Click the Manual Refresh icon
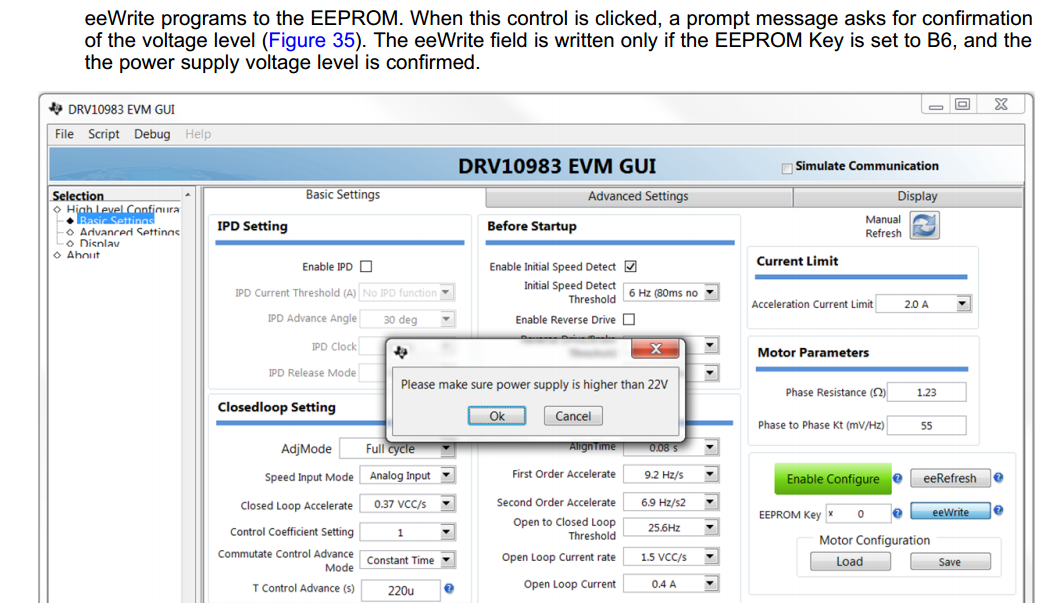This screenshot has width=1056, height=603. pyautogui.click(x=925, y=226)
